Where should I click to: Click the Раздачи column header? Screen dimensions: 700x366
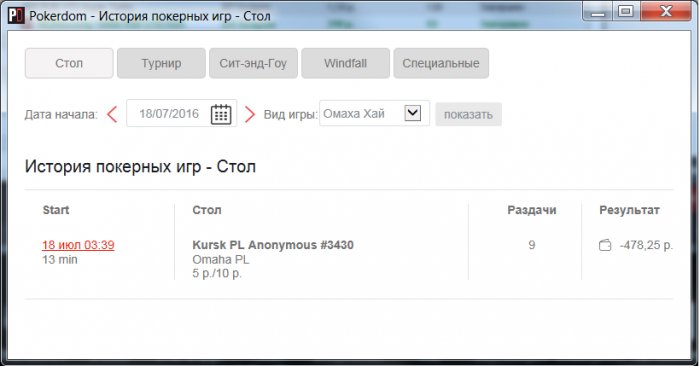(x=532, y=210)
